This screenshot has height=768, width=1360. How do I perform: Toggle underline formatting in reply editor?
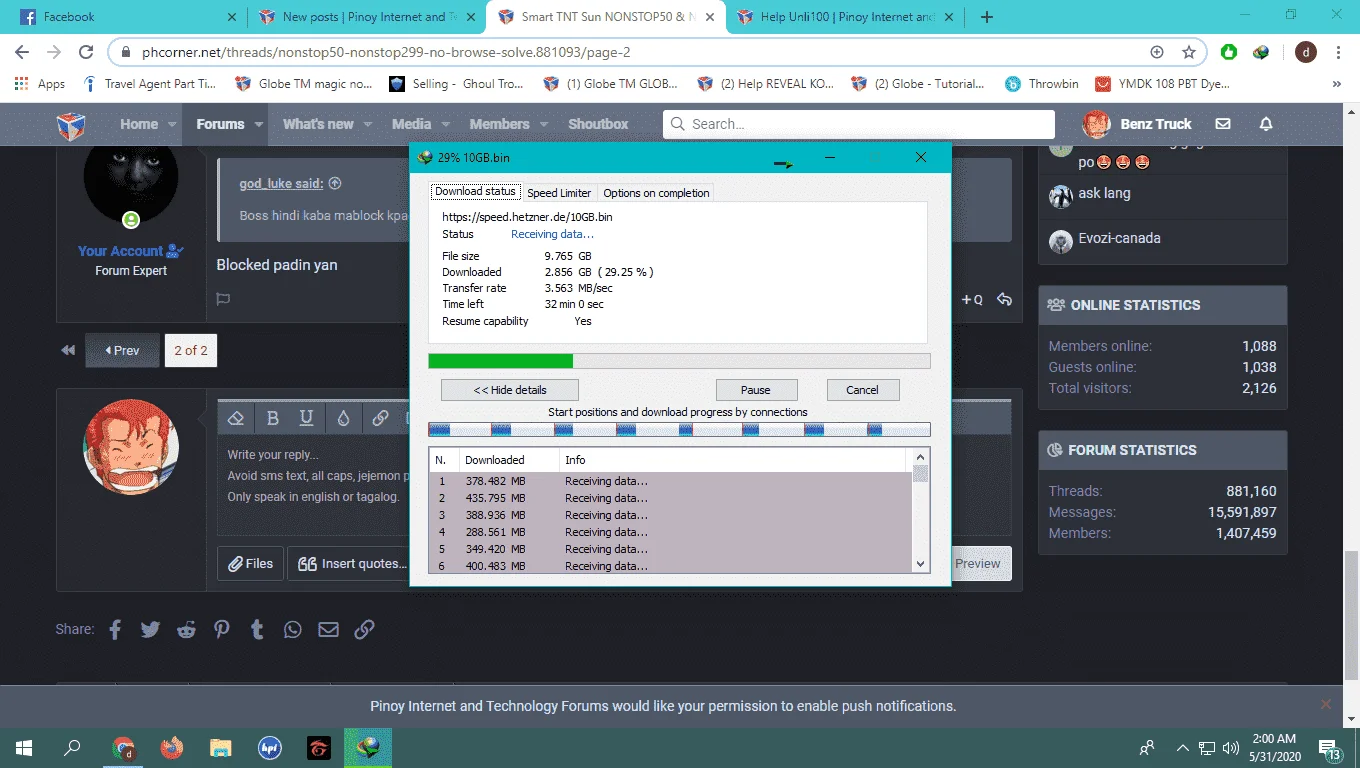(307, 418)
